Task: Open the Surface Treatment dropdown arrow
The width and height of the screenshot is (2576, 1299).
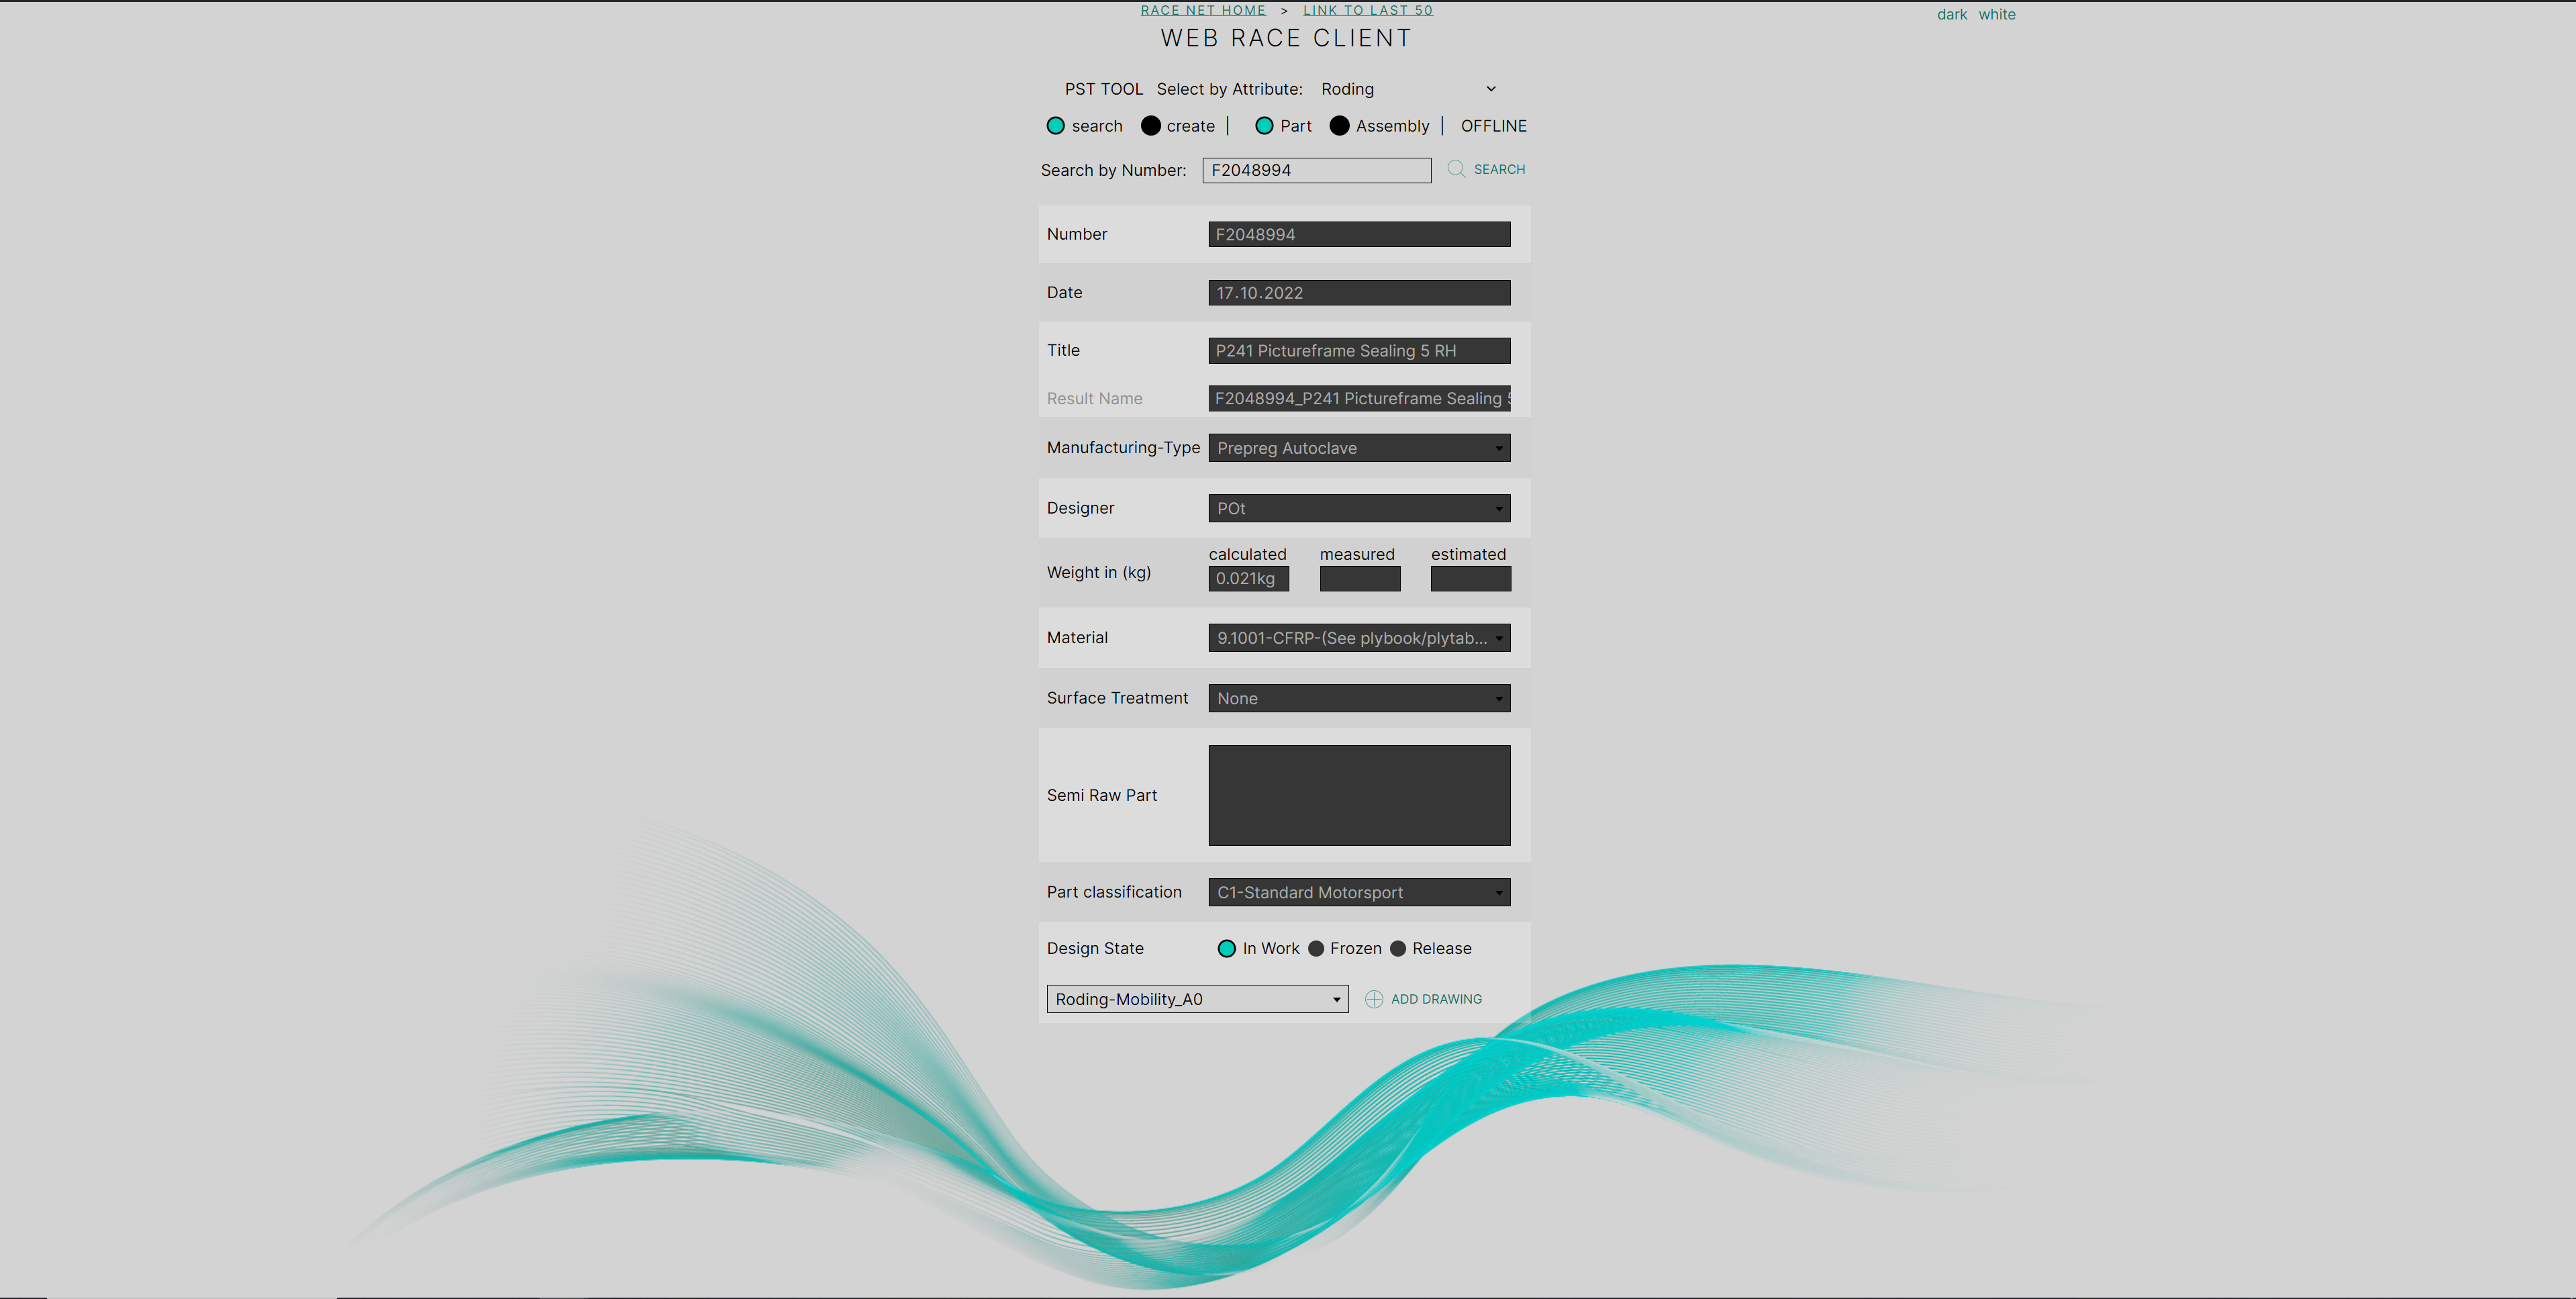Action: (1498, 698)
